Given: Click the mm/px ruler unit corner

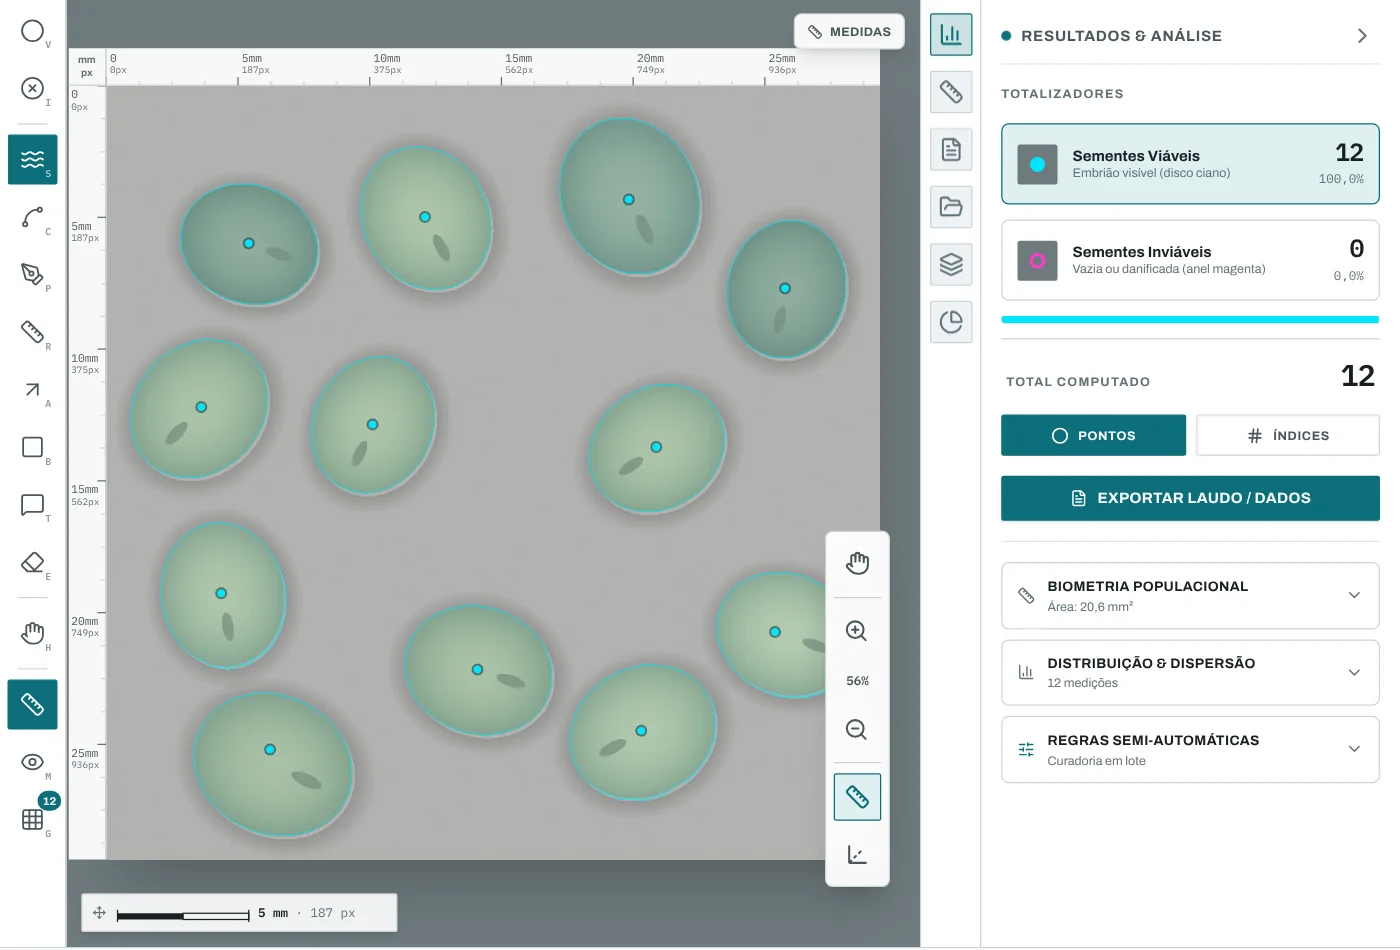Looking at the screenshot, I should click(87, 67).
